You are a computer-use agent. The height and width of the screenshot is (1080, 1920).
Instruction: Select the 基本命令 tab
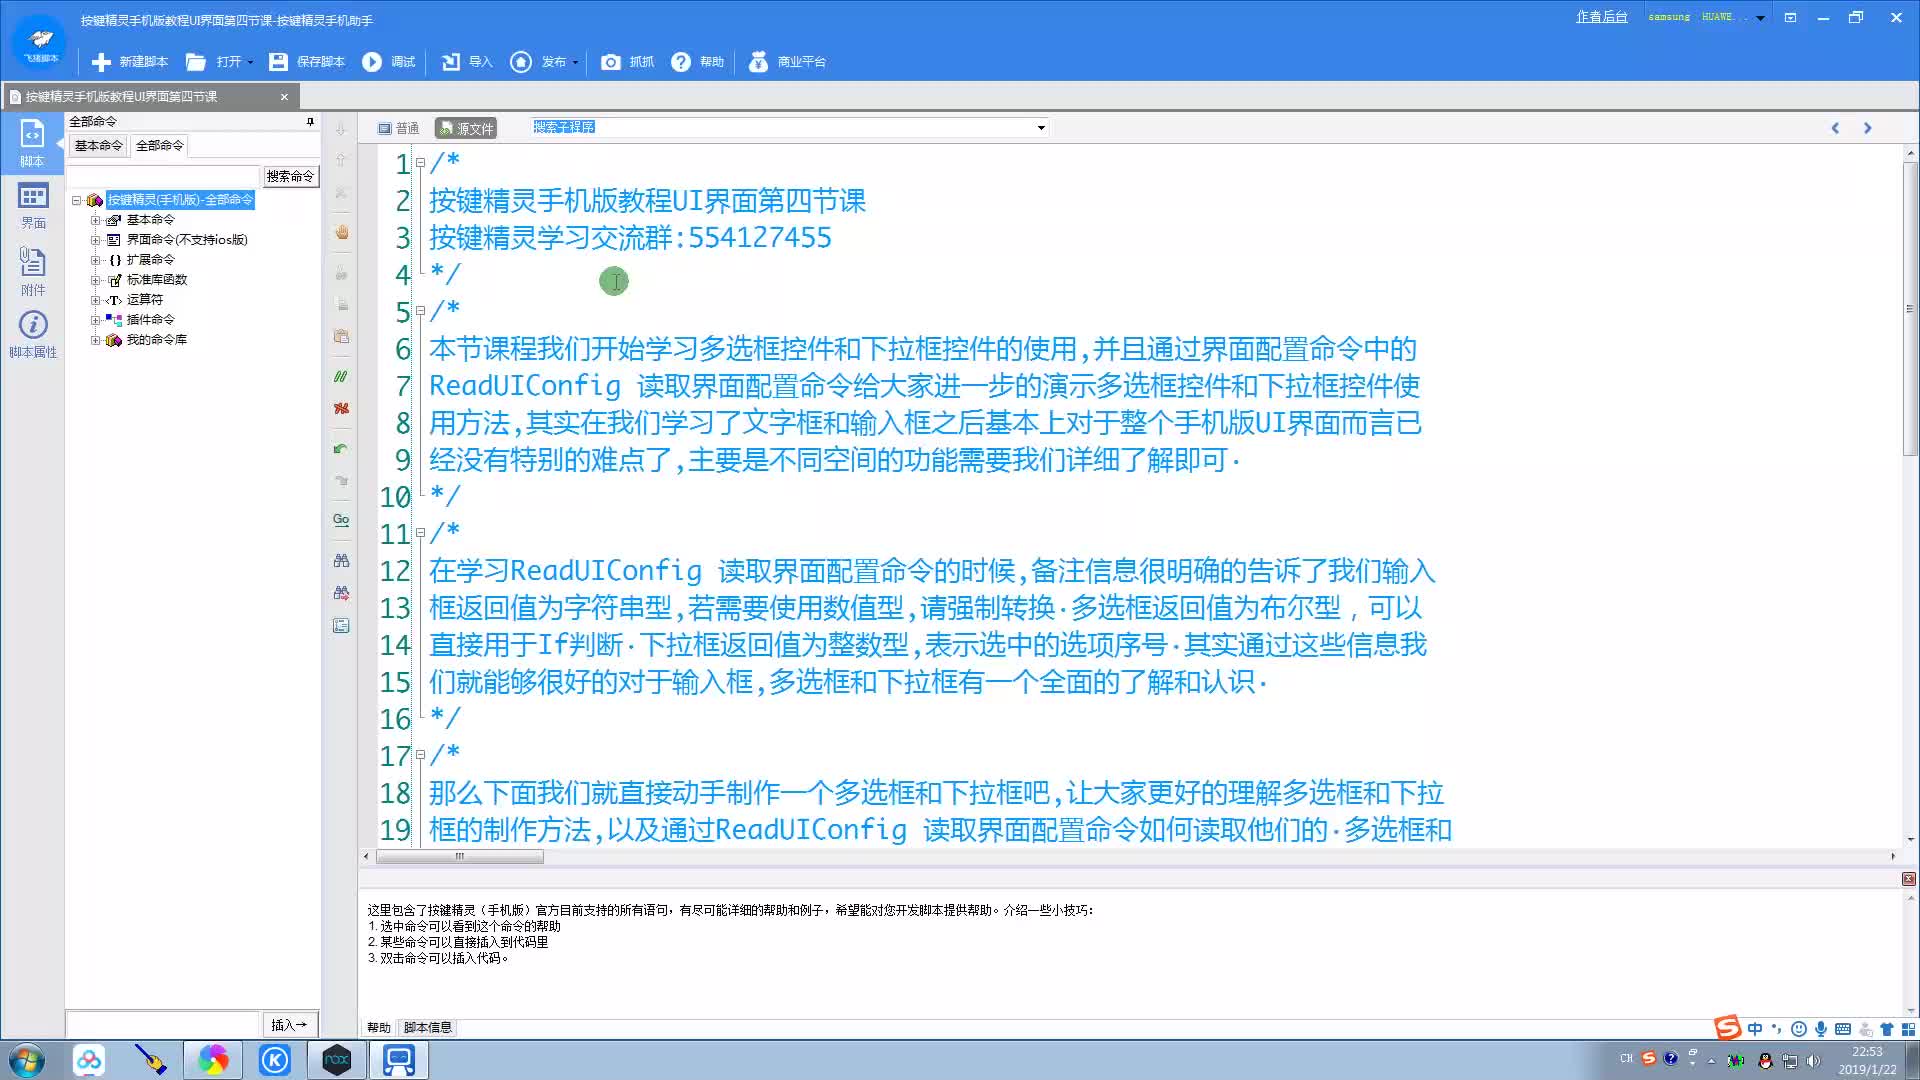tap(98, 146)
